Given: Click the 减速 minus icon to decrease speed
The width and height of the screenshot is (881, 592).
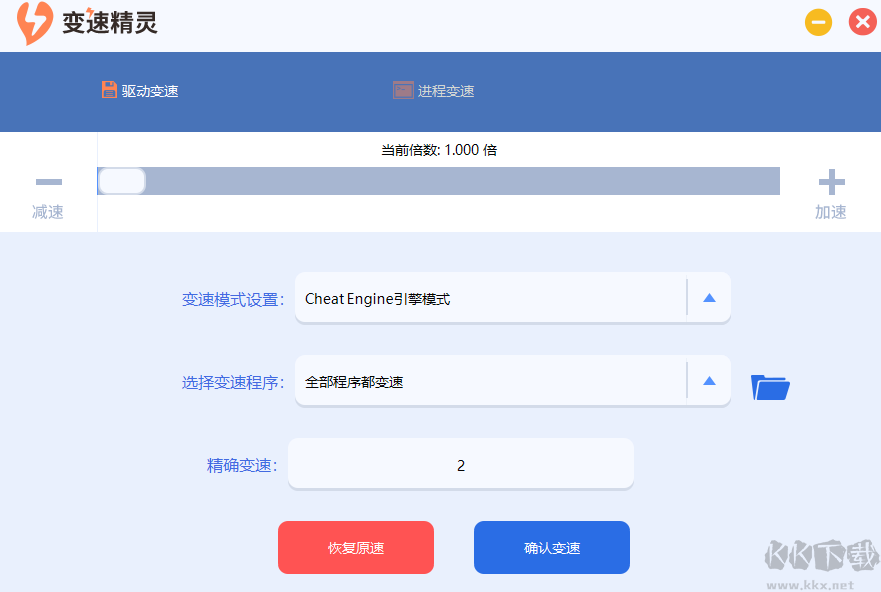Looking at the screenshot, I should [48, 182].
